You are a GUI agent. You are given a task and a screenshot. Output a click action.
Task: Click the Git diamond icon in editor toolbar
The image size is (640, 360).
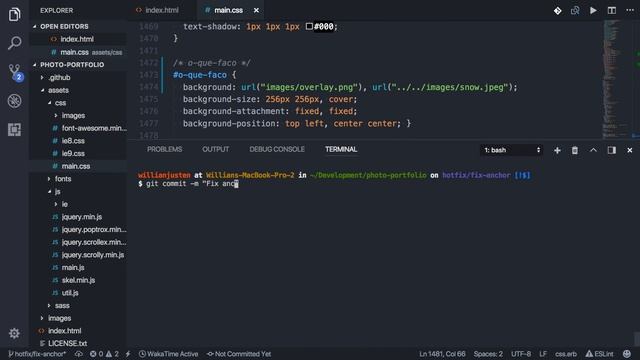click(x=558, y=11)
